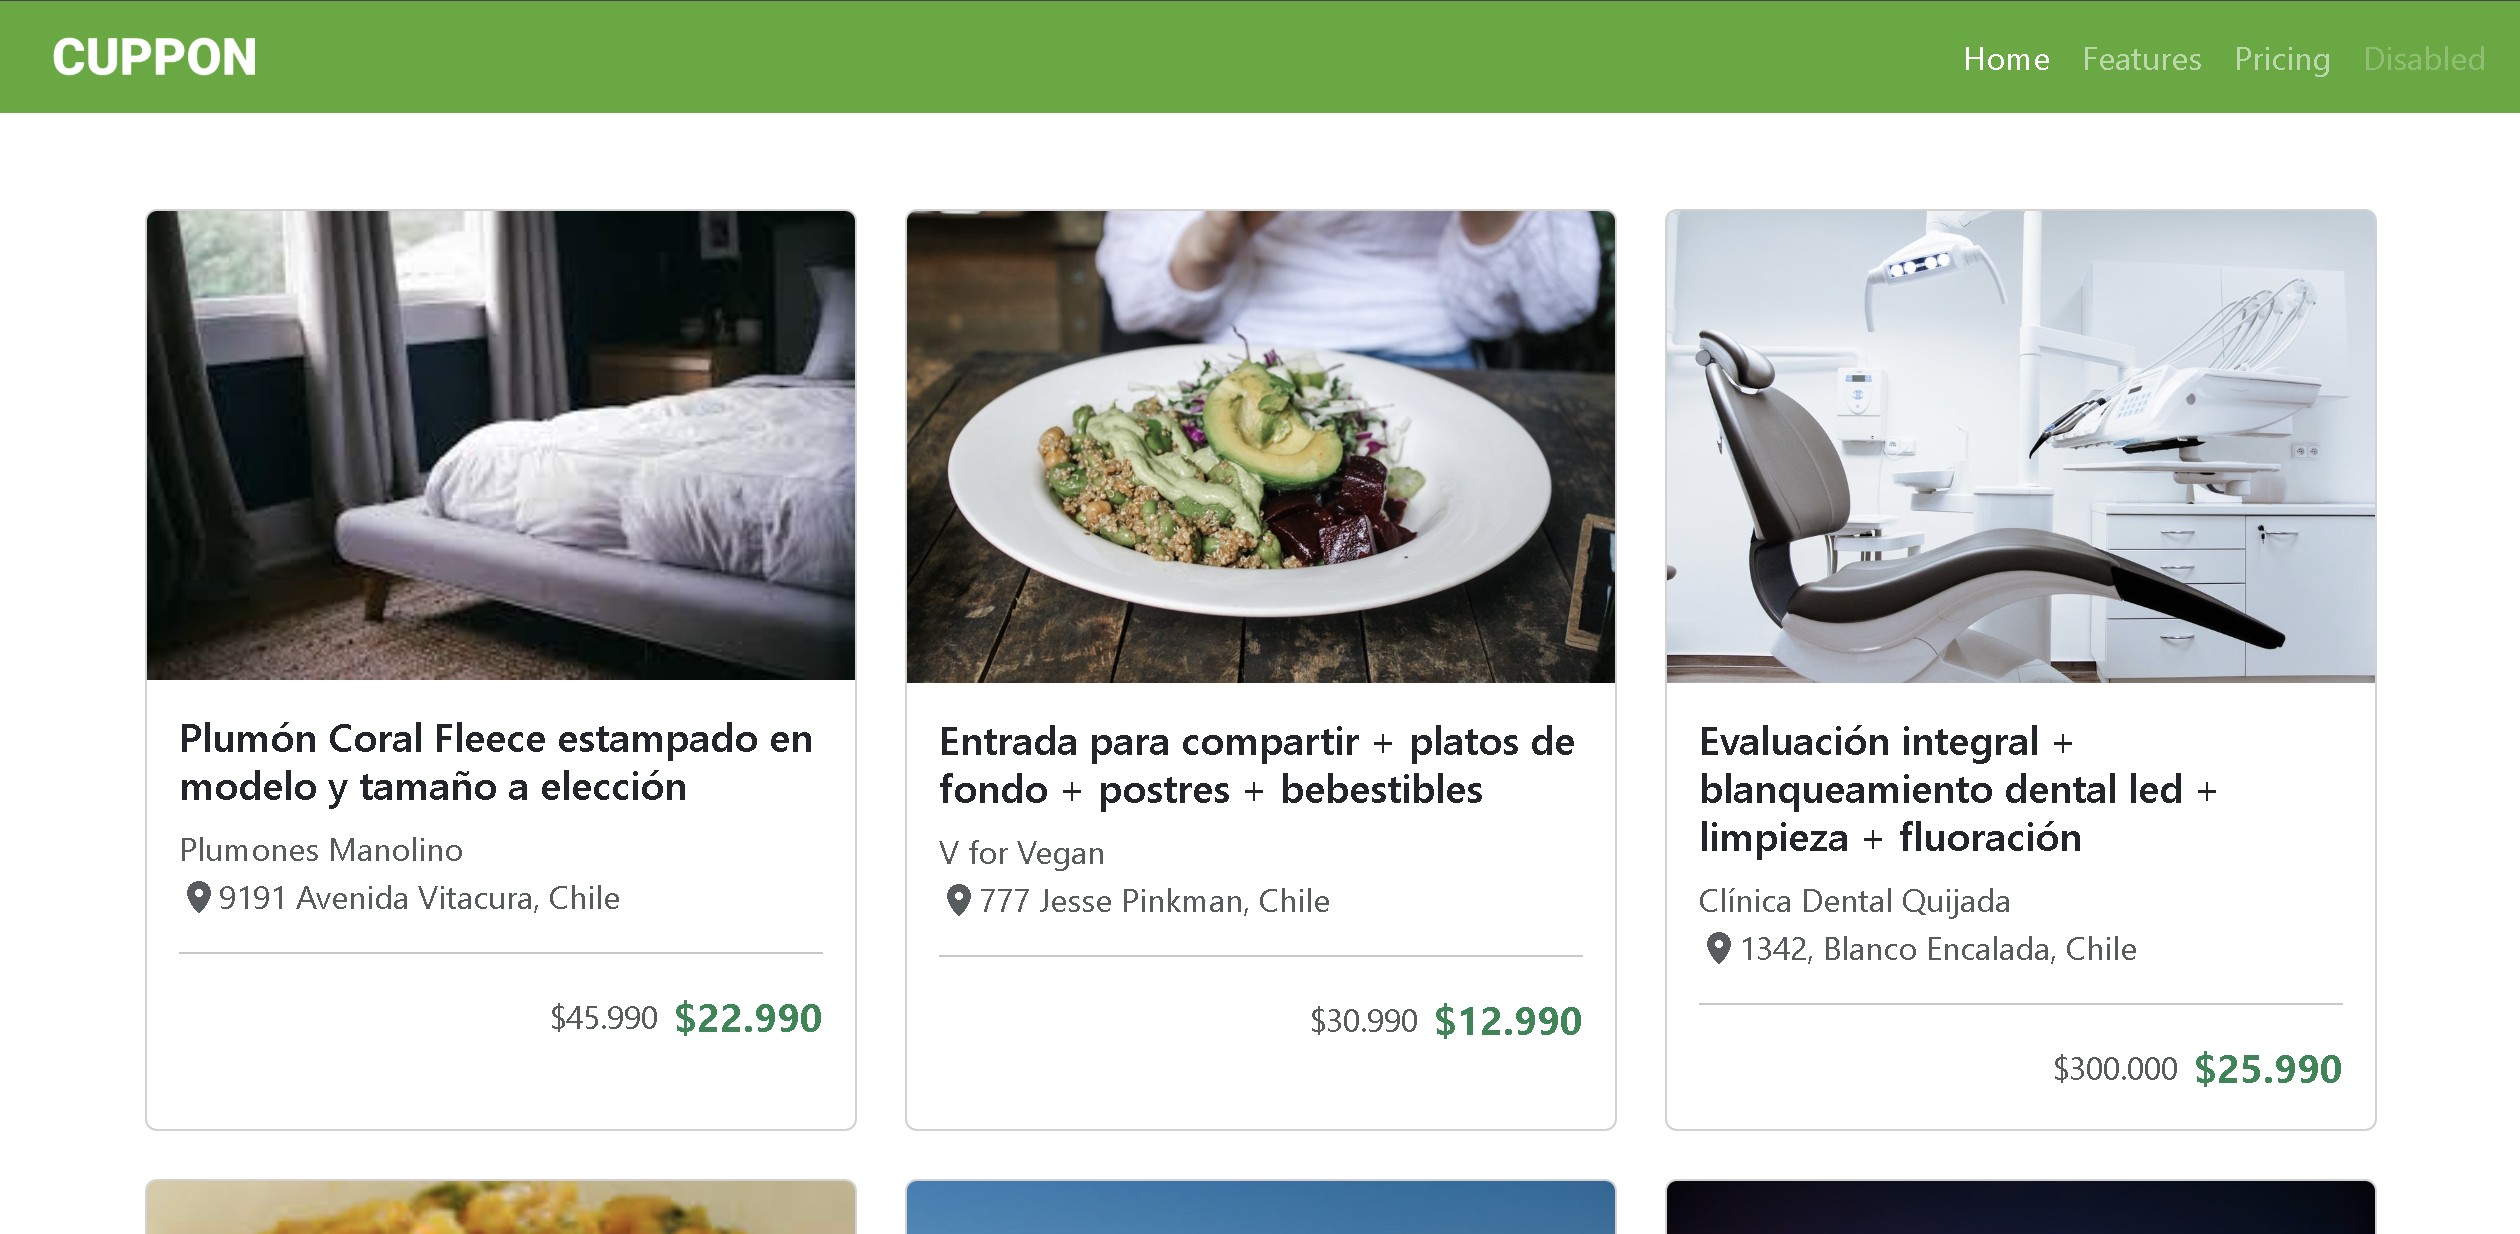Select the Plumón Coral Fleece coupon title
This screenshot has width=2520, height=1234.
(496, 762)
